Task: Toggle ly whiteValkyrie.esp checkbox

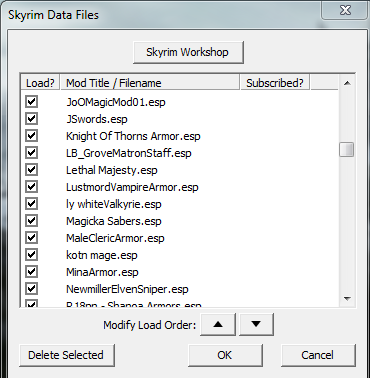Action: pos(31,204)
